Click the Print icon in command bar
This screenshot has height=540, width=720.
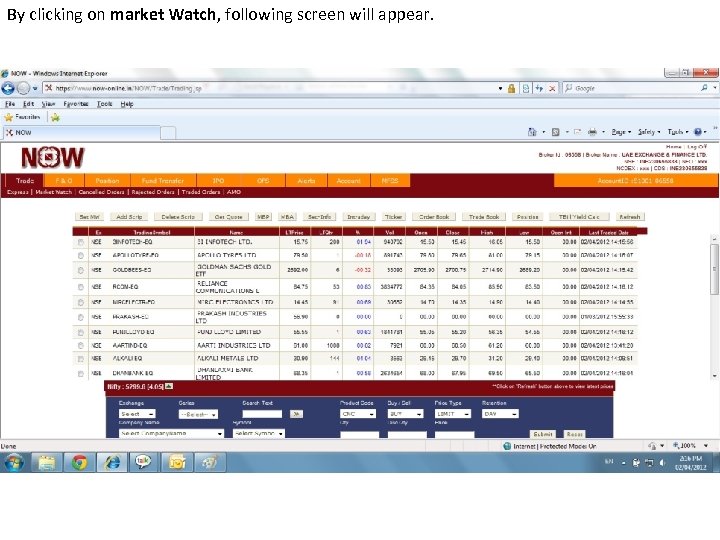[592, 132]
